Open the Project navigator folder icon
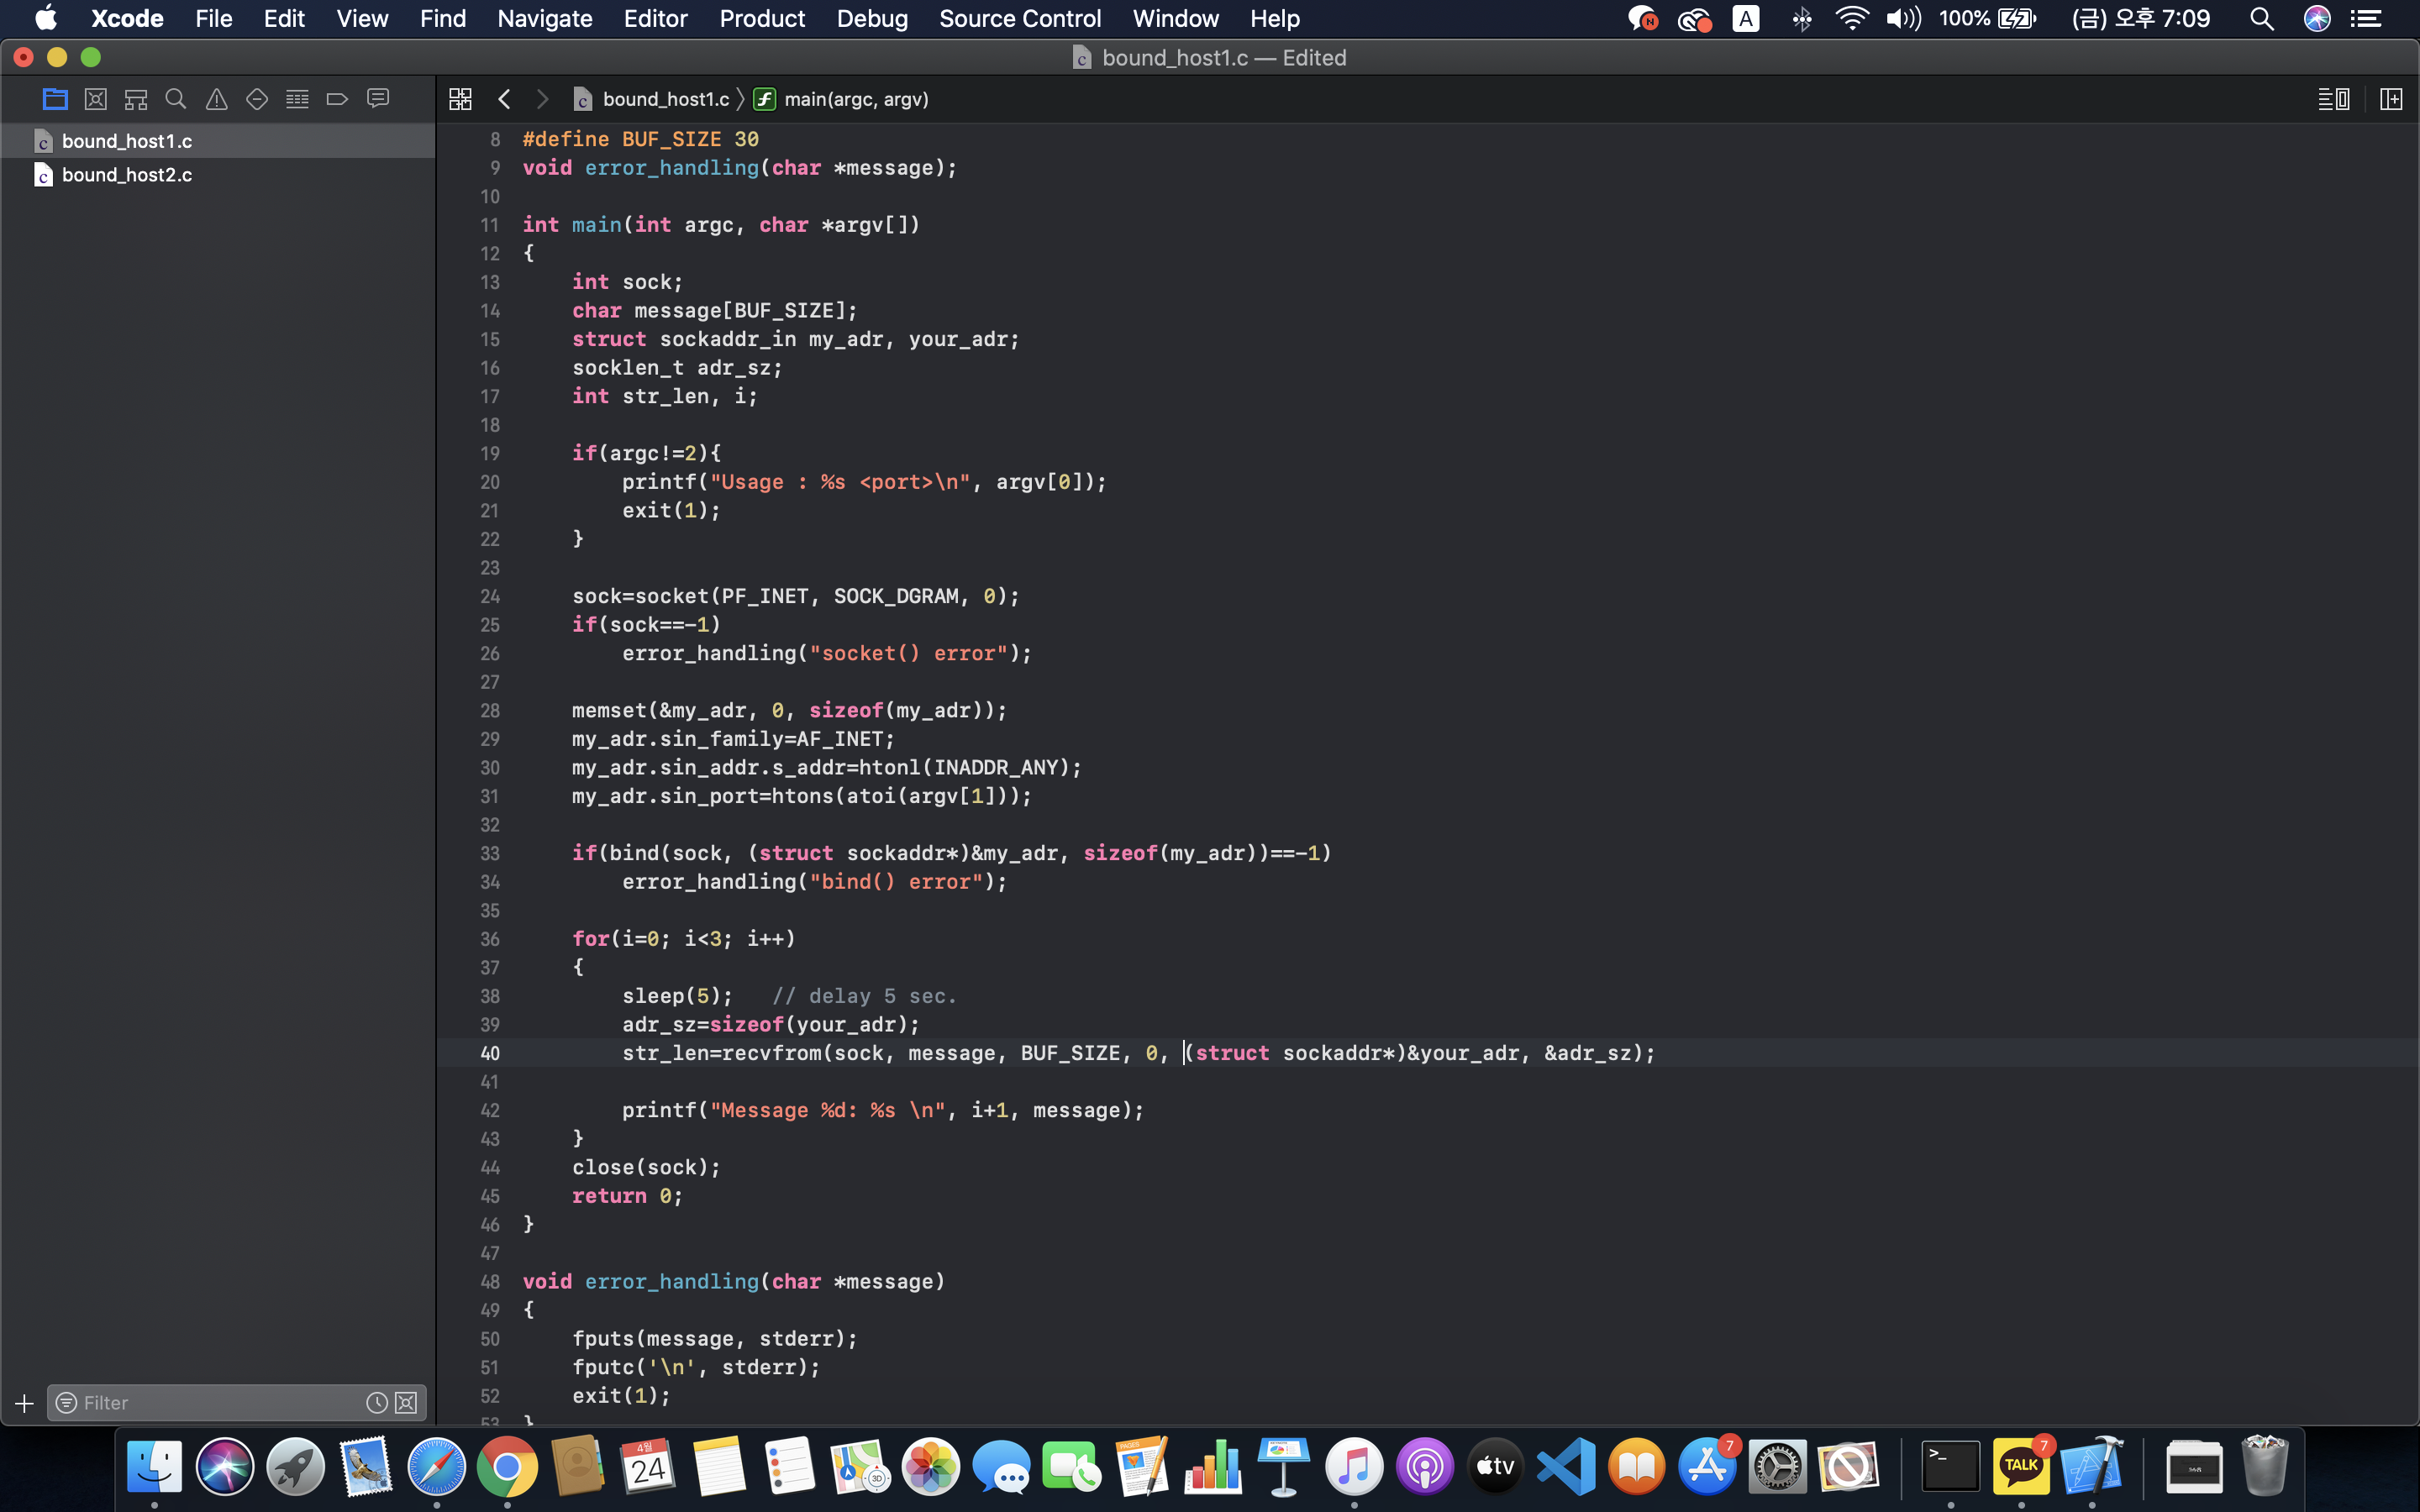The image size is (2420, 1512). [x=55, y=99]
